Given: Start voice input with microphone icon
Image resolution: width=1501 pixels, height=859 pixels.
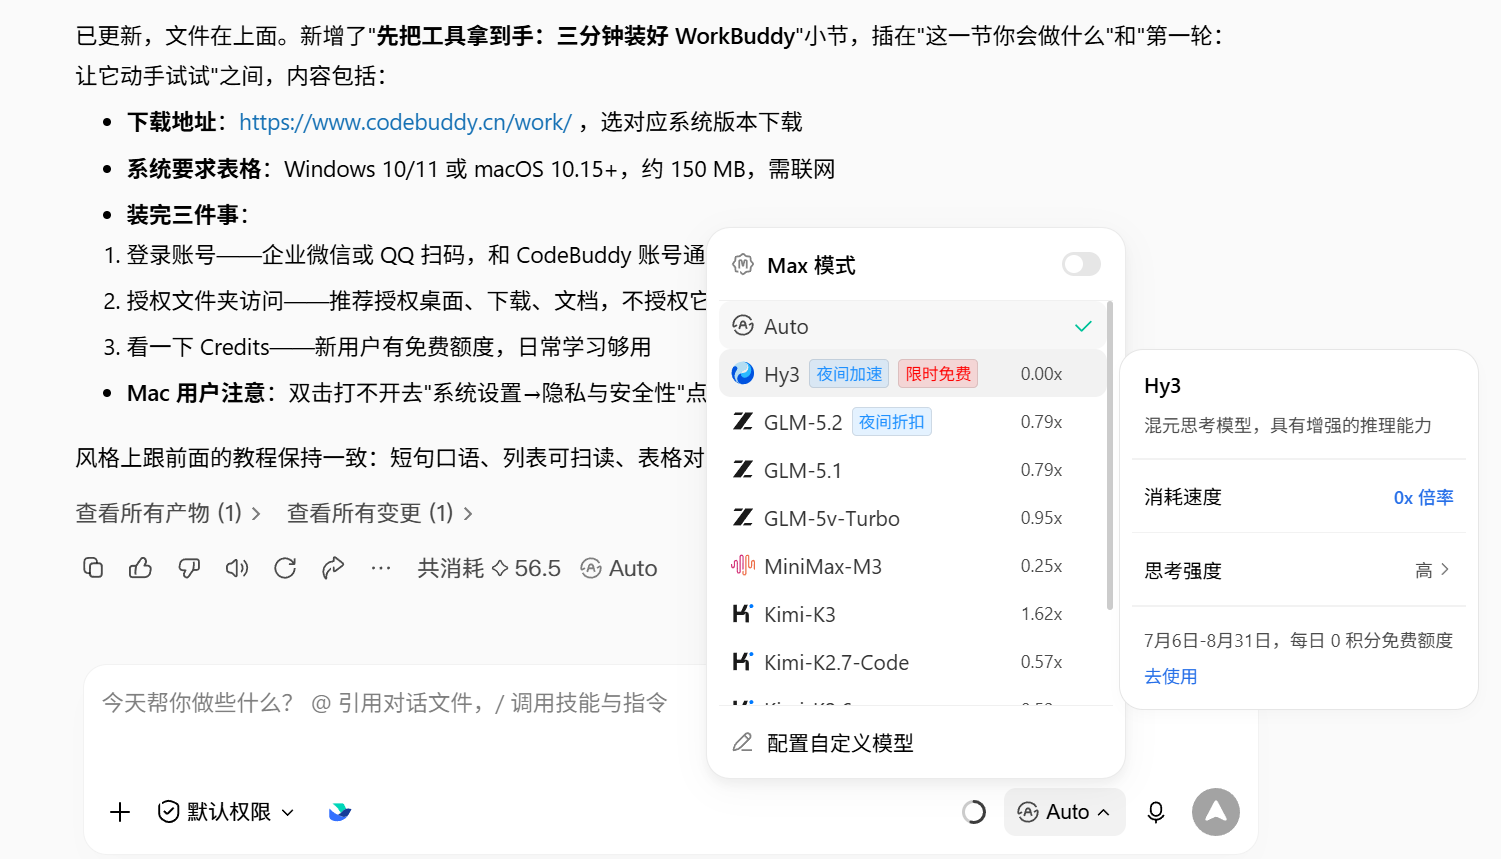Looking at the screenshot, I should click(1156, 812).
